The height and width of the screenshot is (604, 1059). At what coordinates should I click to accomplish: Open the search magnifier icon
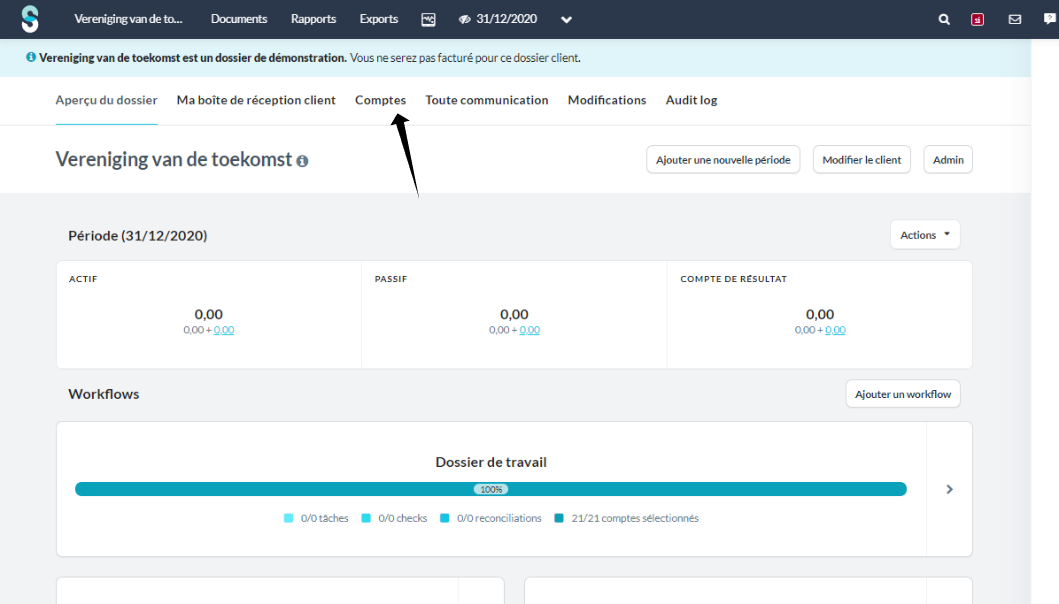[944, 20]
